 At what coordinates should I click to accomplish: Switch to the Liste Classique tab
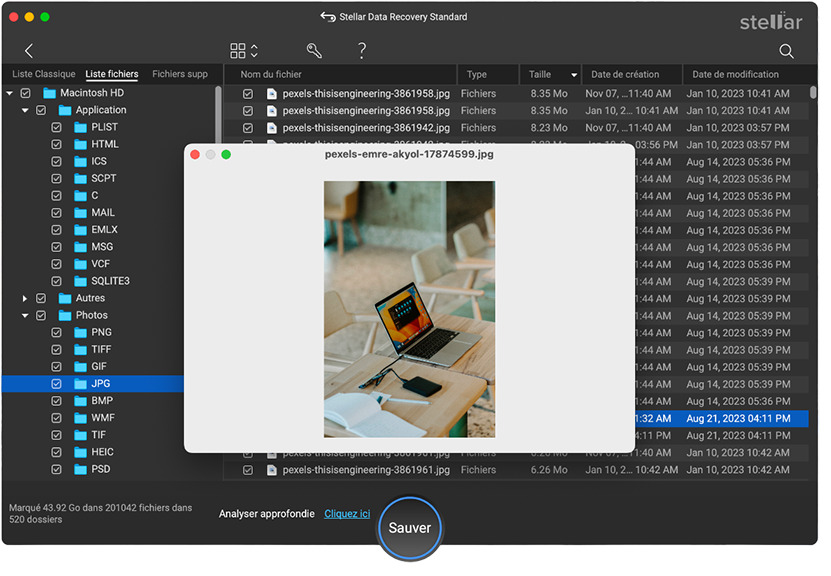(45, 75)
